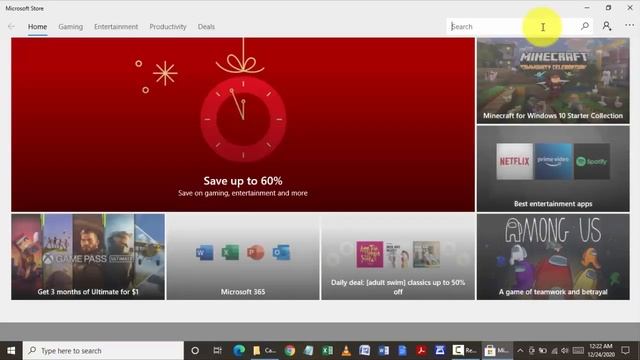
Task: Open Word from the taskbar
Action: point(384,351)
